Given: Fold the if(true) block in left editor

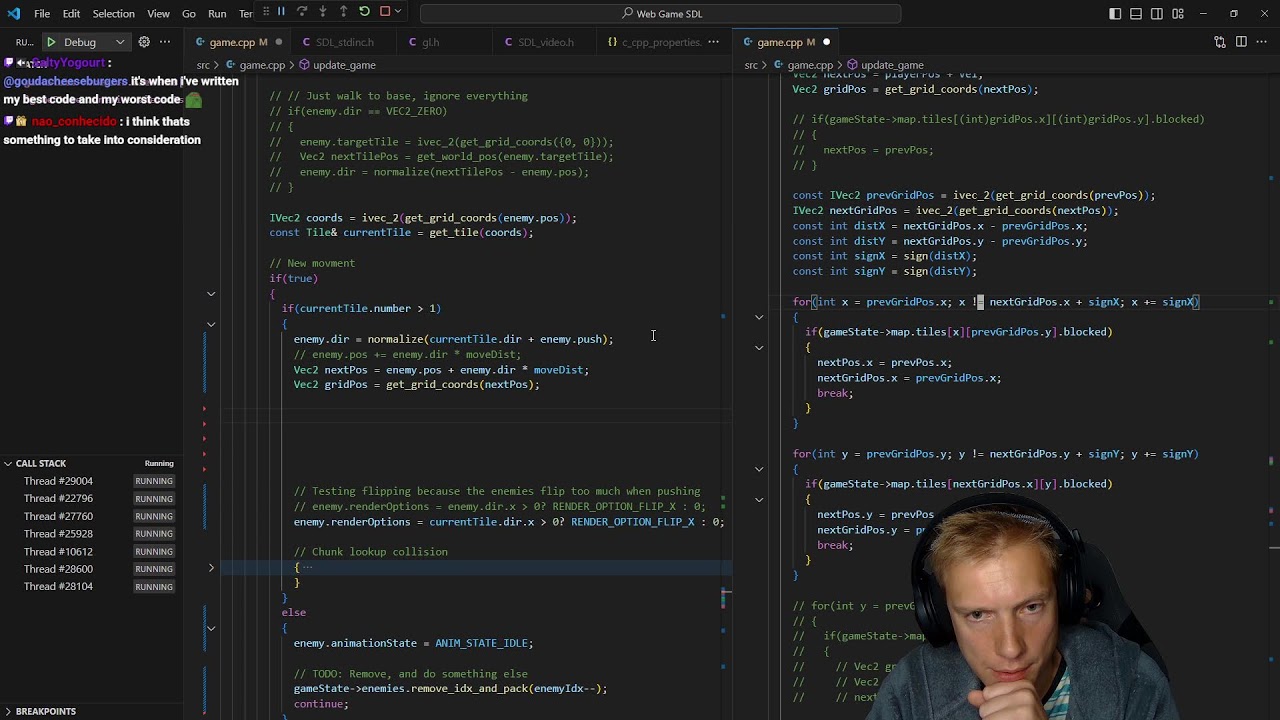Looking at the screenshot, I should [211, 294].
